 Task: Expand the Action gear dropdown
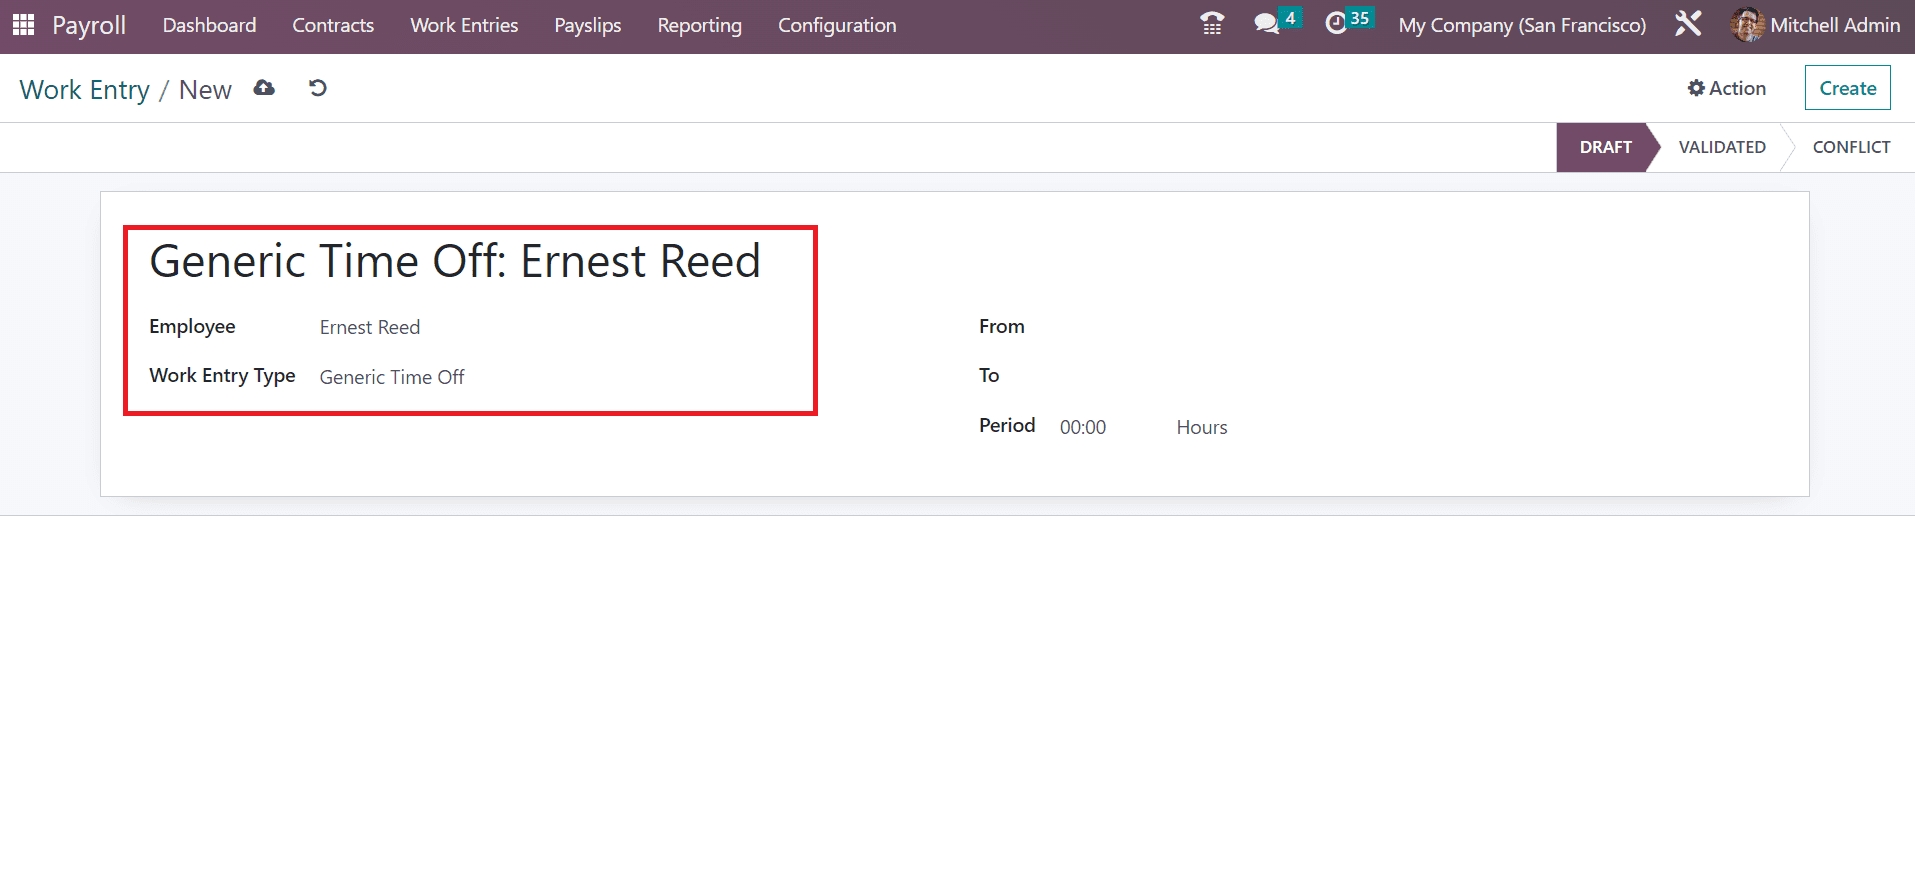(x=1727, y=88)
